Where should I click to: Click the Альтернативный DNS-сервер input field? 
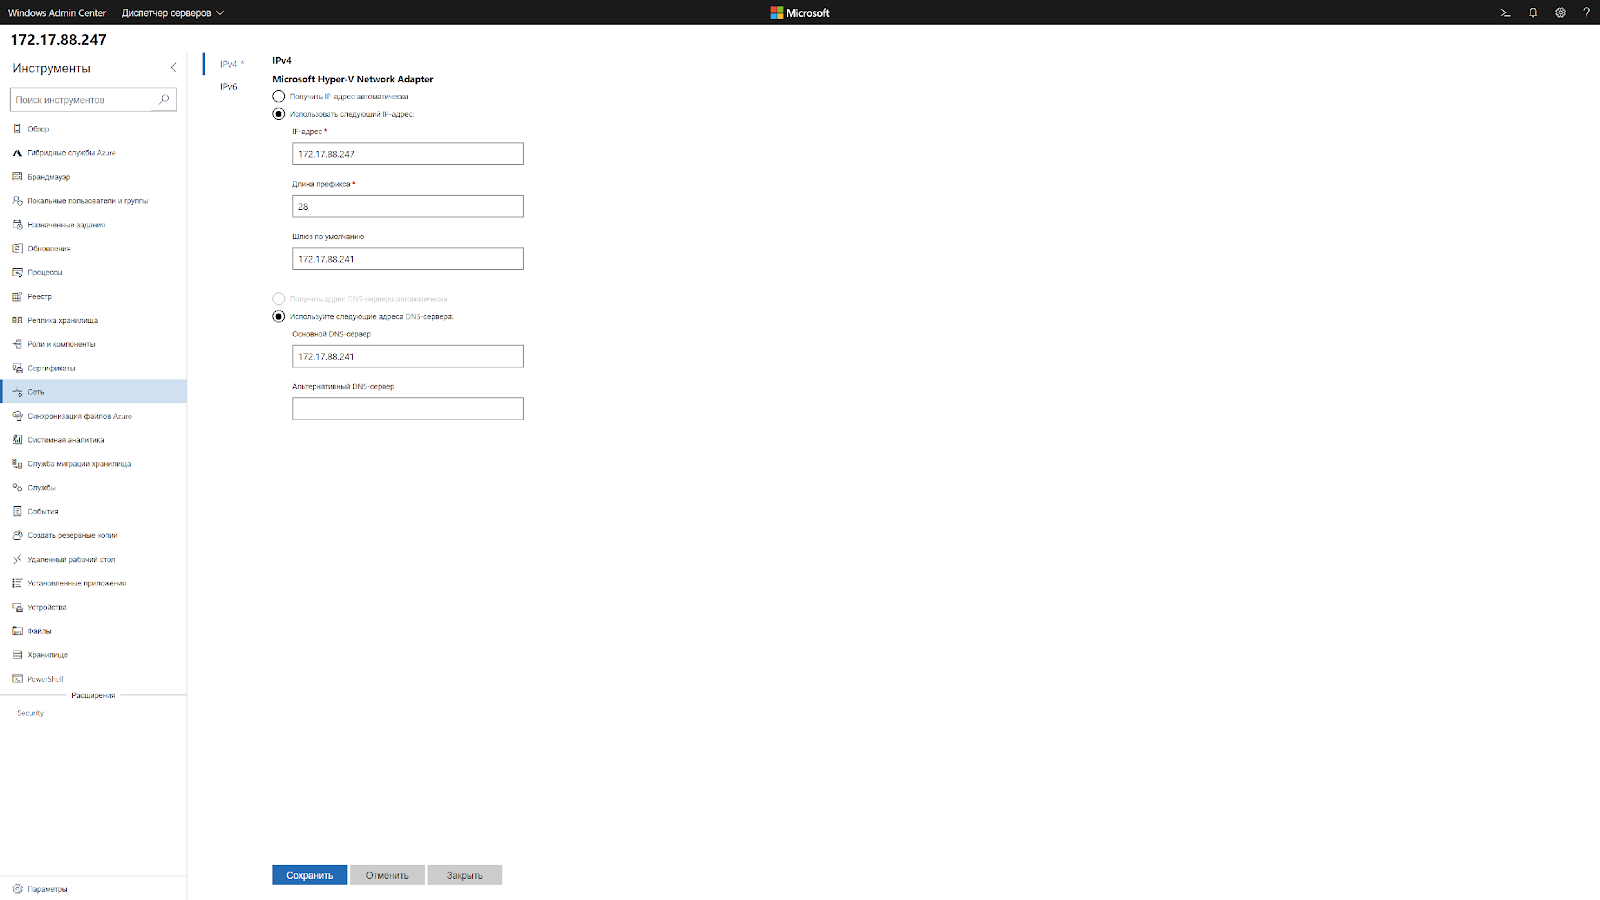[x=407, y=408]
